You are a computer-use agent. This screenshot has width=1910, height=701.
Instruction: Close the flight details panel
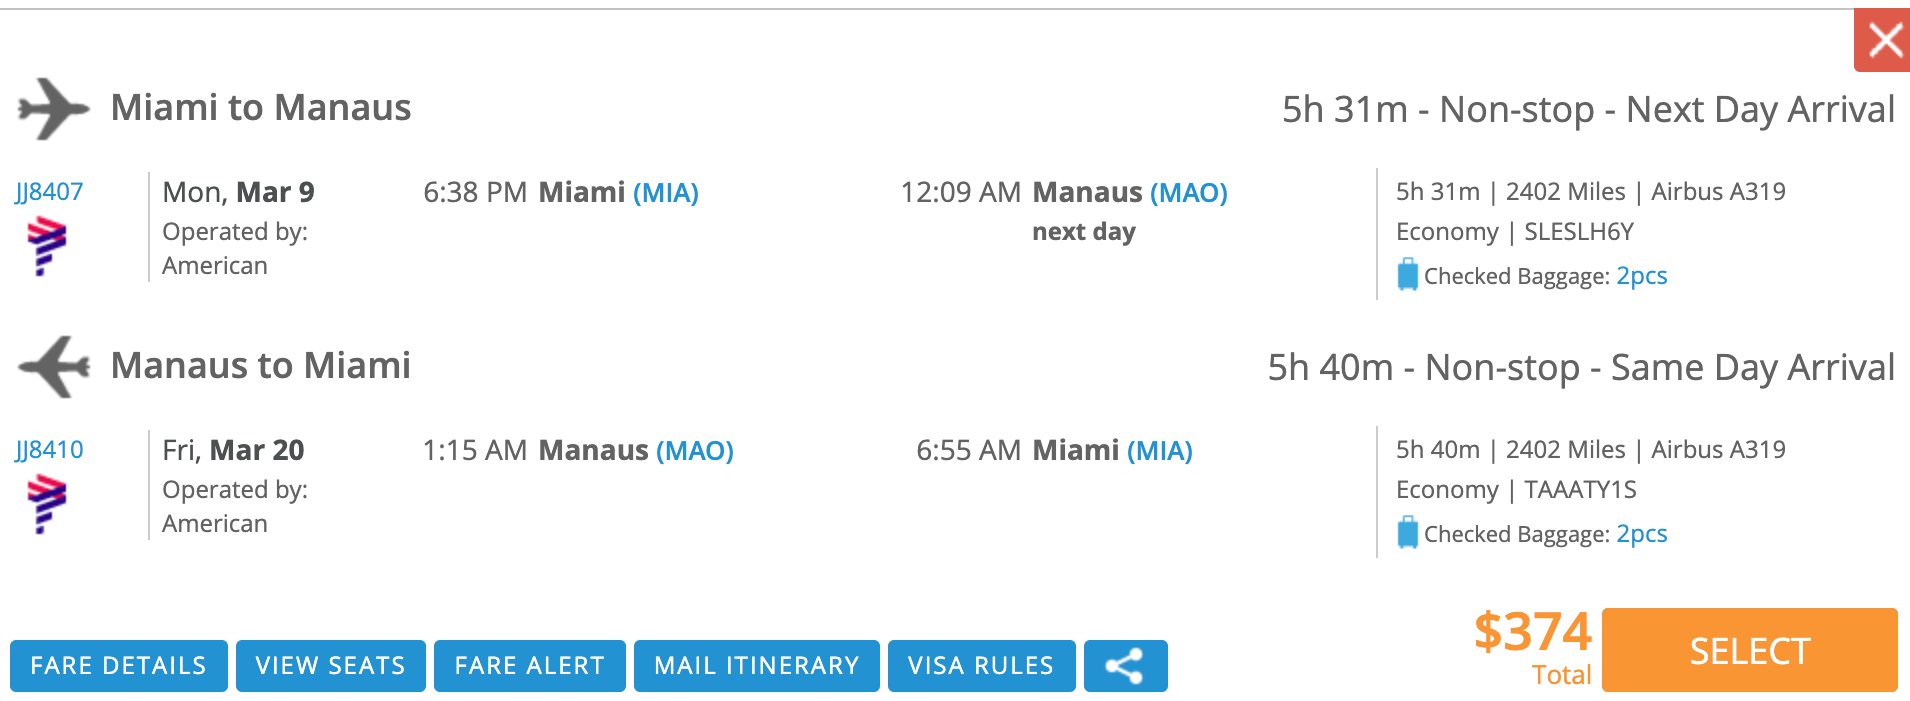click(1883, 41)
